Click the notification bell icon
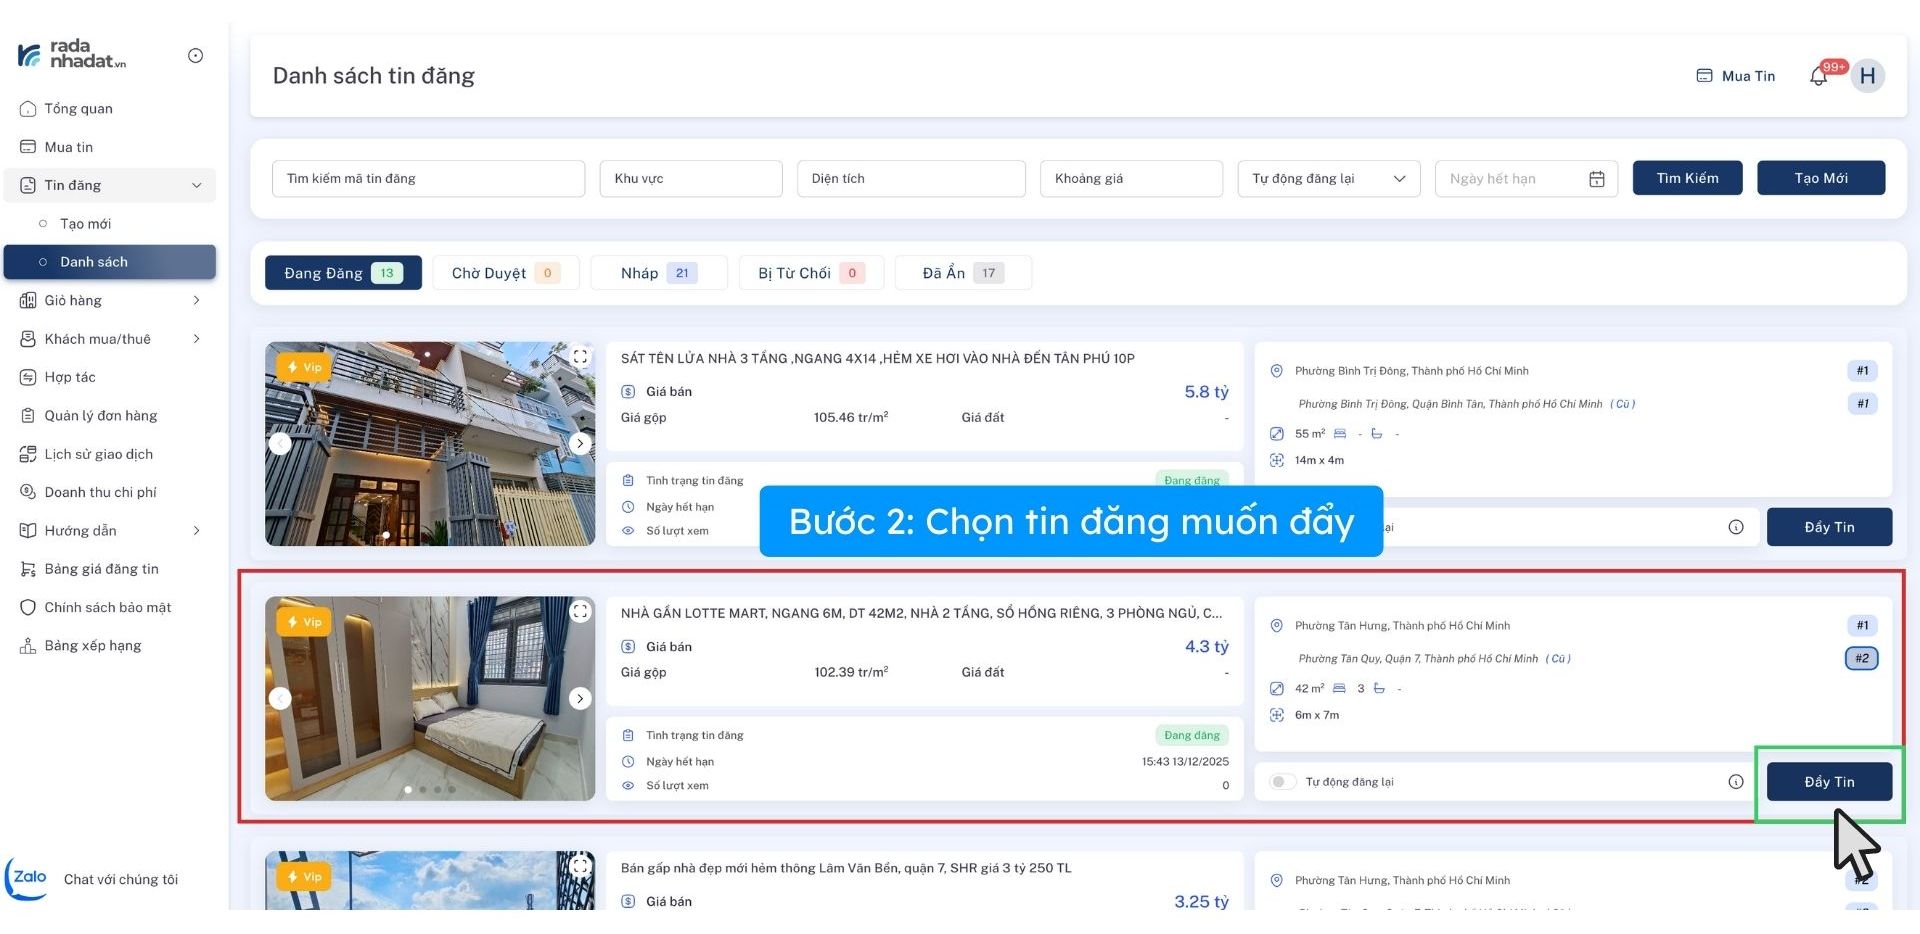This screenshot has width=1920, height=934. point(1818,77)
